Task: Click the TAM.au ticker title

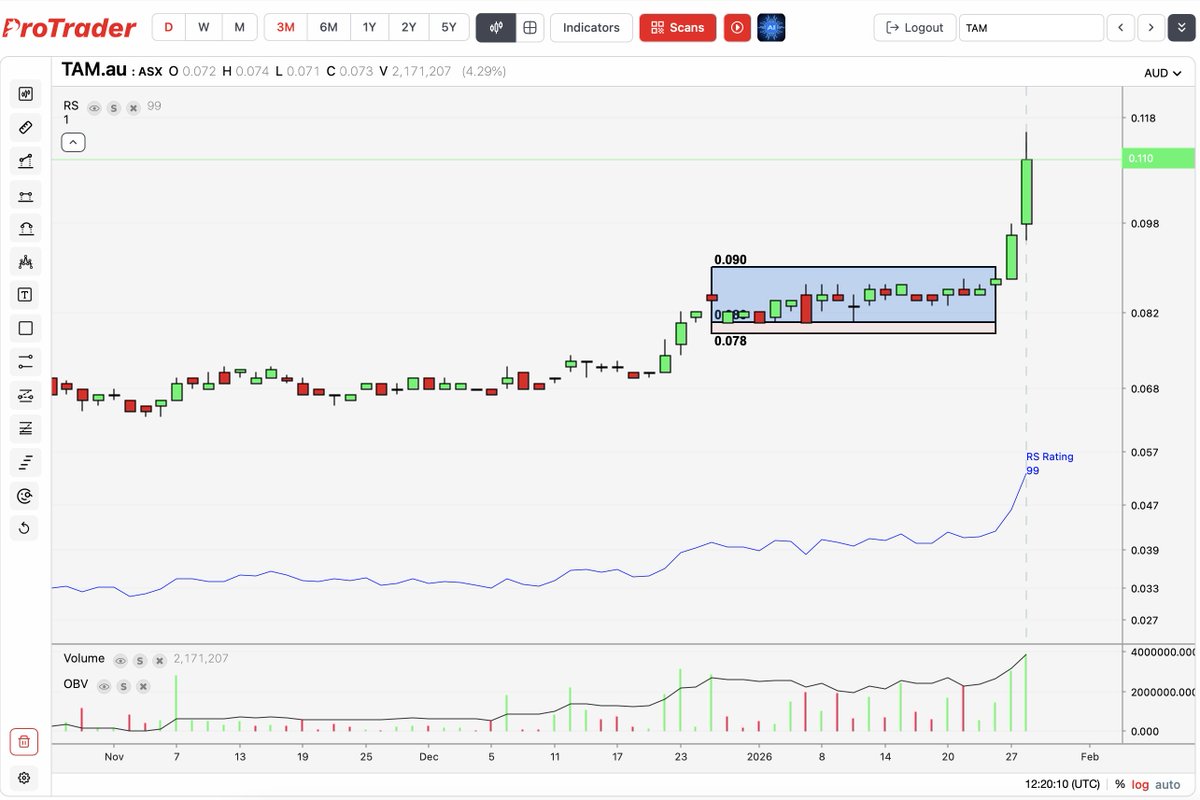Action: pos(93,71)
